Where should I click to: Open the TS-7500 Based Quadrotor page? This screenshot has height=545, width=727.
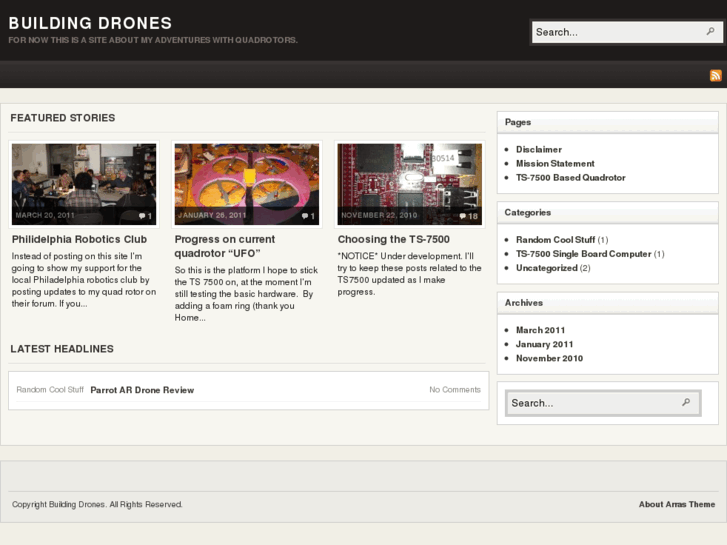(571, 178)
